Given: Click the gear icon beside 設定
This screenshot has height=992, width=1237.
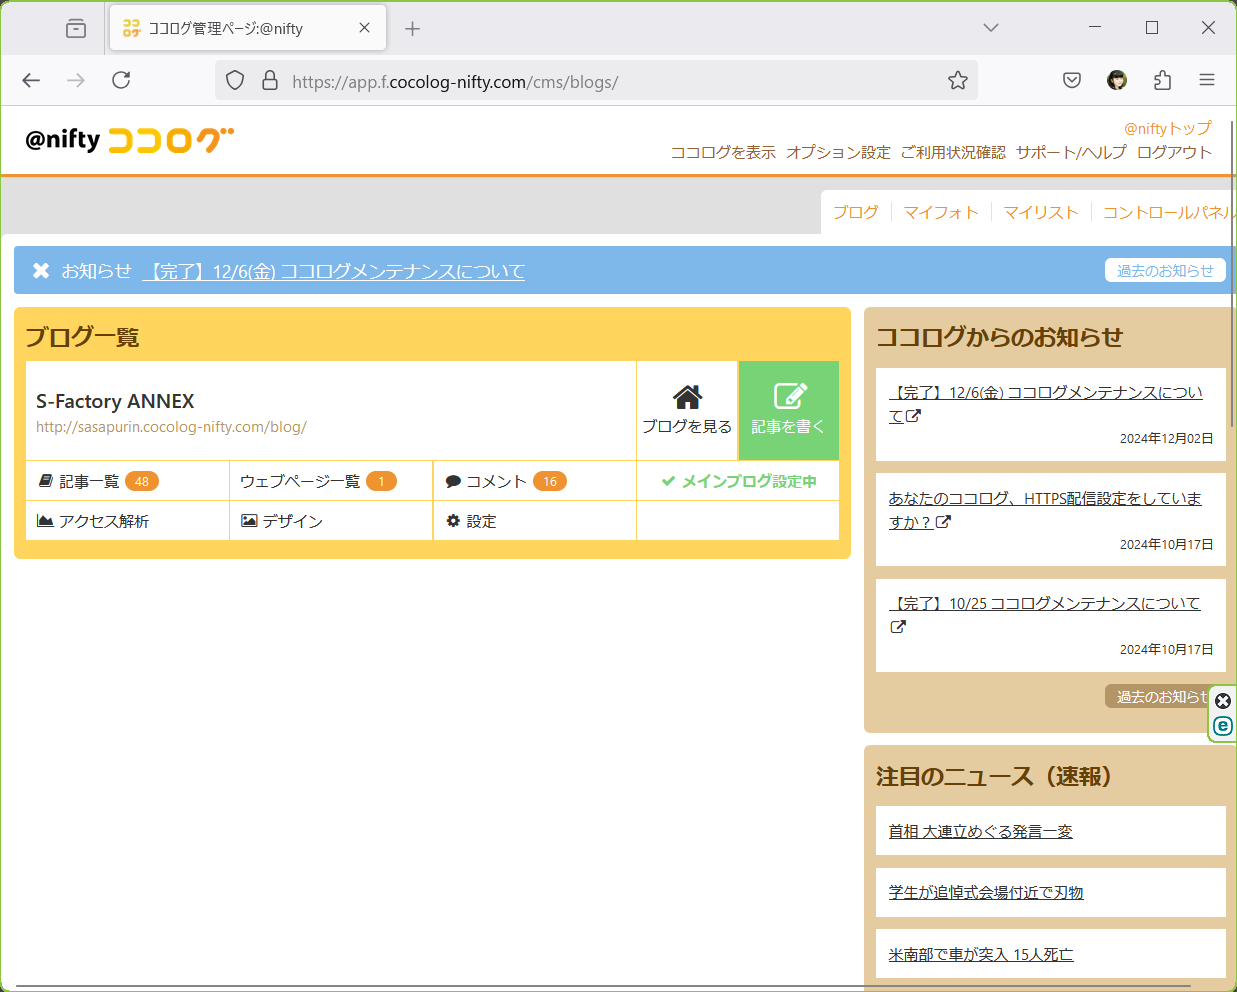Looking at the screenshot, I should point(453,521).
